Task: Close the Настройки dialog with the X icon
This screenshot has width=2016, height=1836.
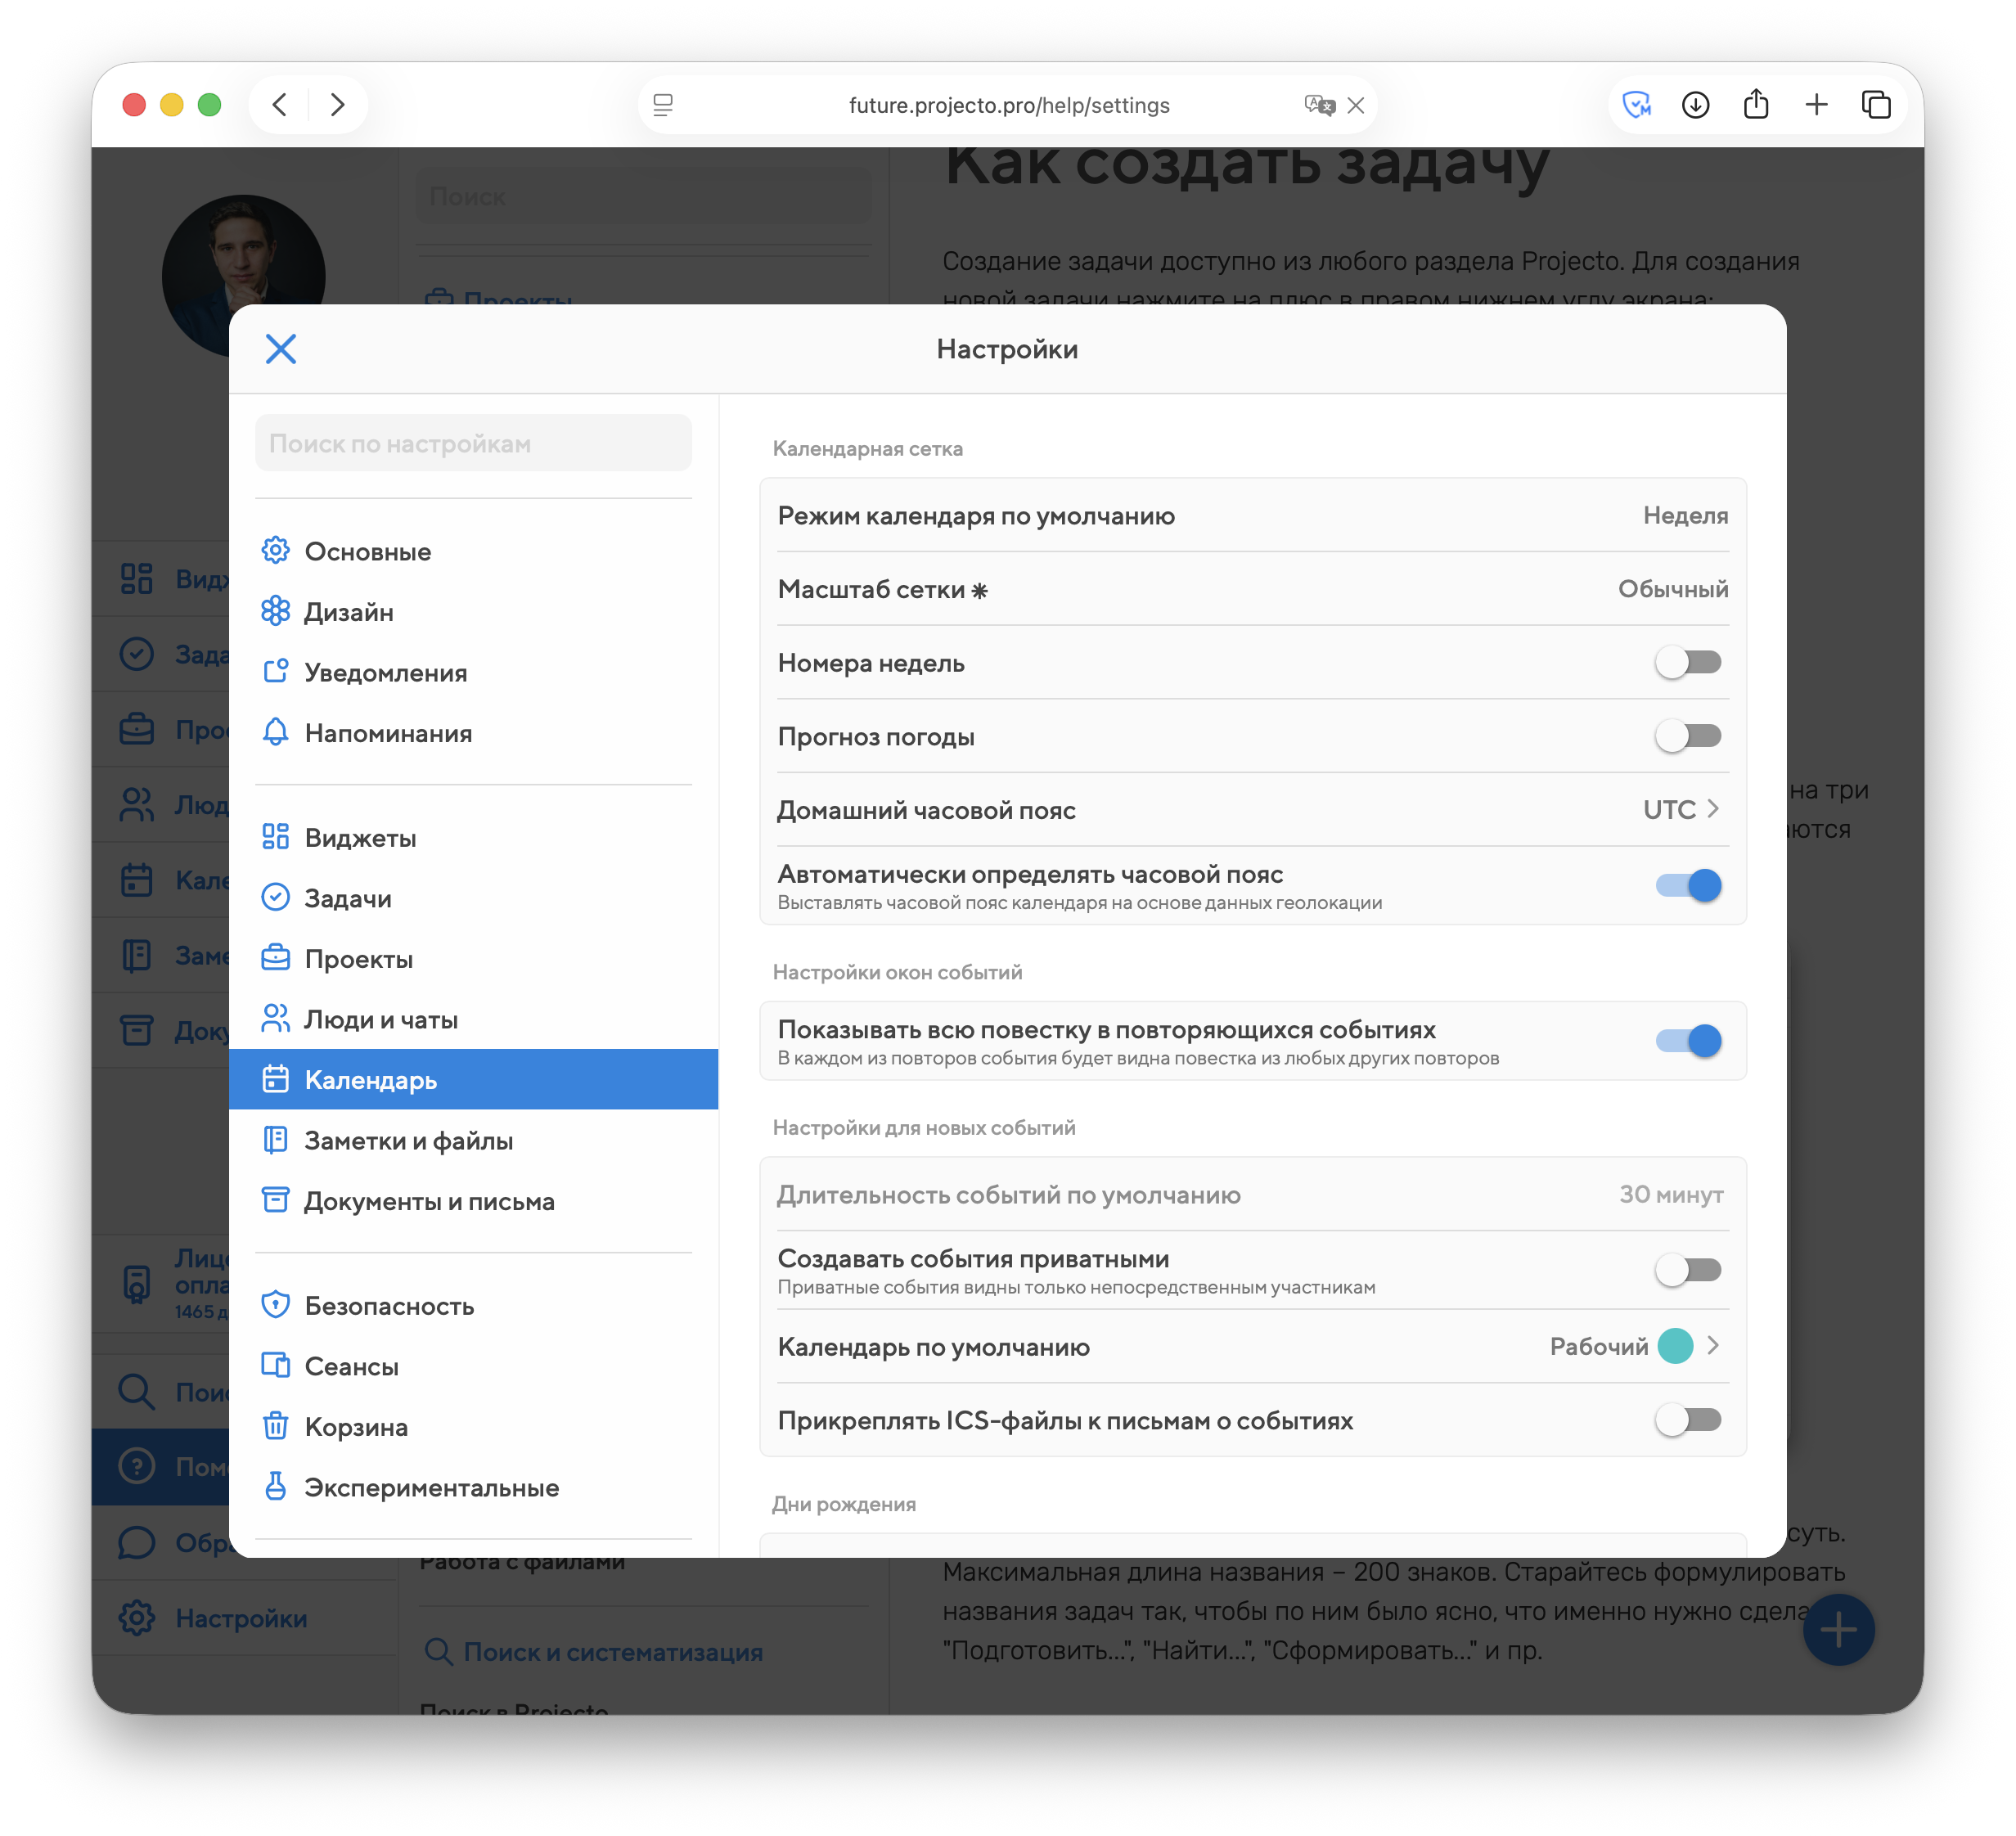Action: click(281, 349)
